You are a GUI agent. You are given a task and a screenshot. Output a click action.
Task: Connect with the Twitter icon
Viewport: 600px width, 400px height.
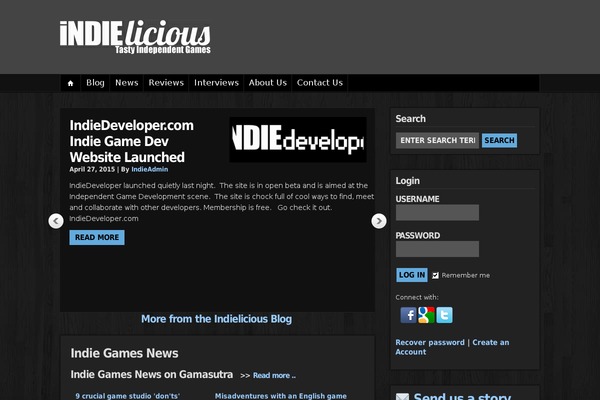(x=444, y=315)
